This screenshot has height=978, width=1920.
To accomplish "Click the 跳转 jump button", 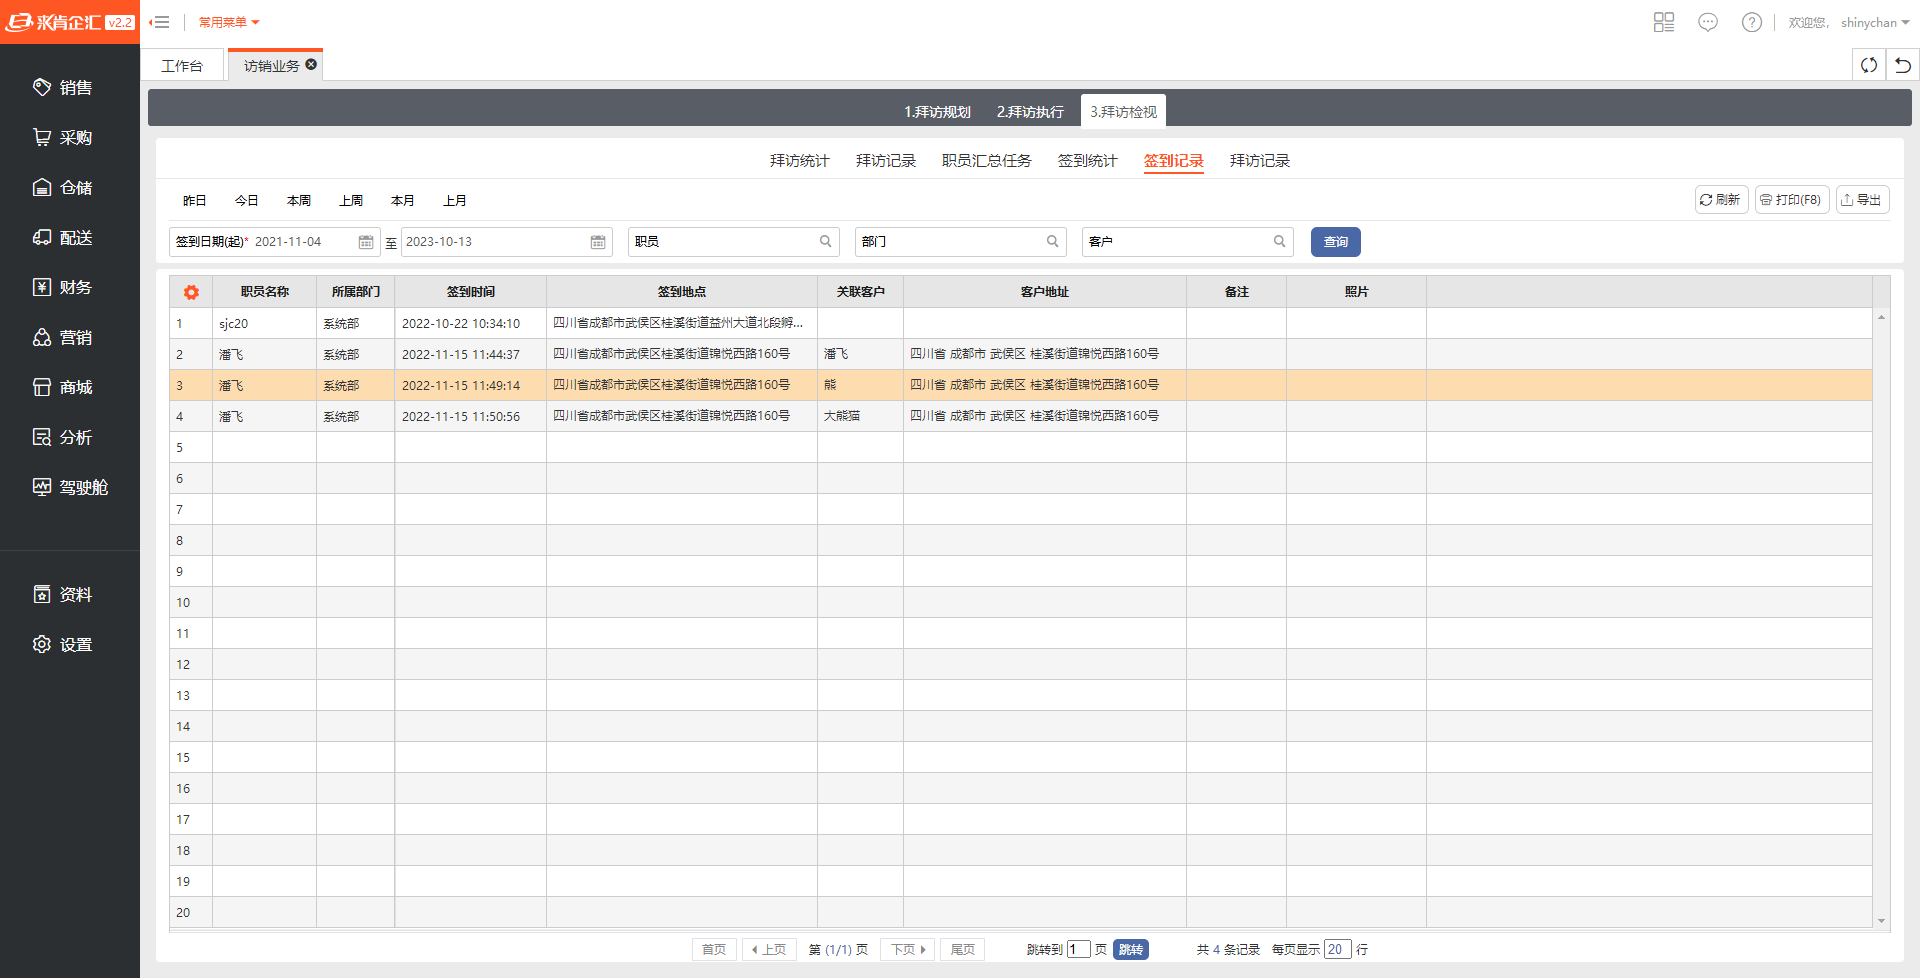I will [1131, 949].
